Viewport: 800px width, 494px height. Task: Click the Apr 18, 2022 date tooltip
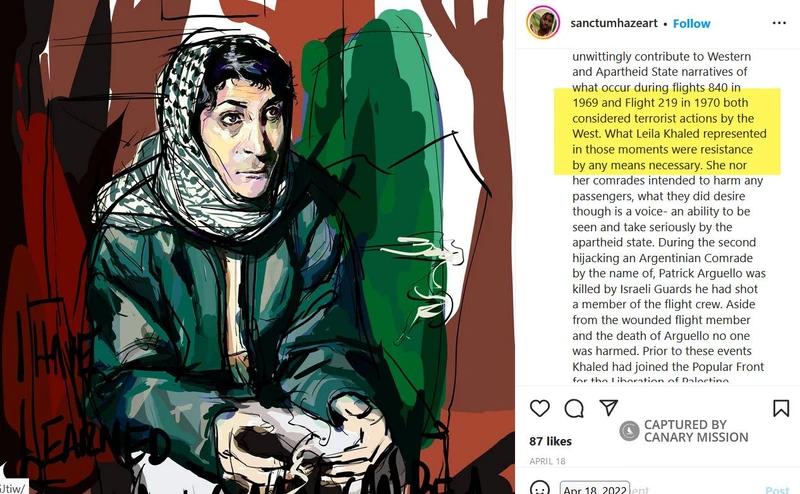pyautogui.click(x=595, y=488)
